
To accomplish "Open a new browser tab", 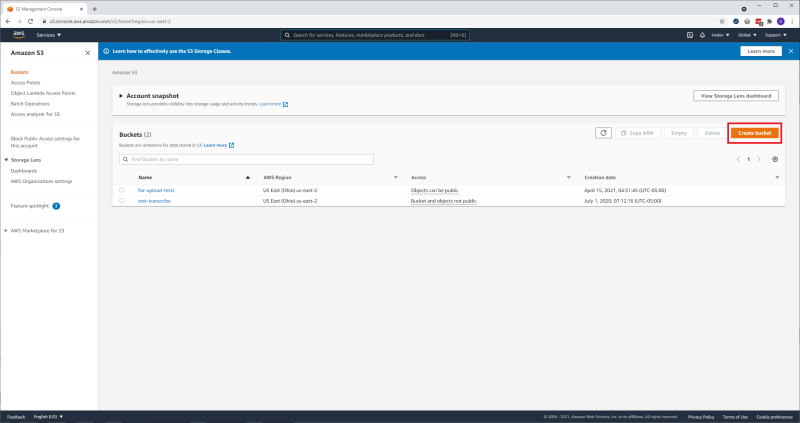I will (94, 9).
